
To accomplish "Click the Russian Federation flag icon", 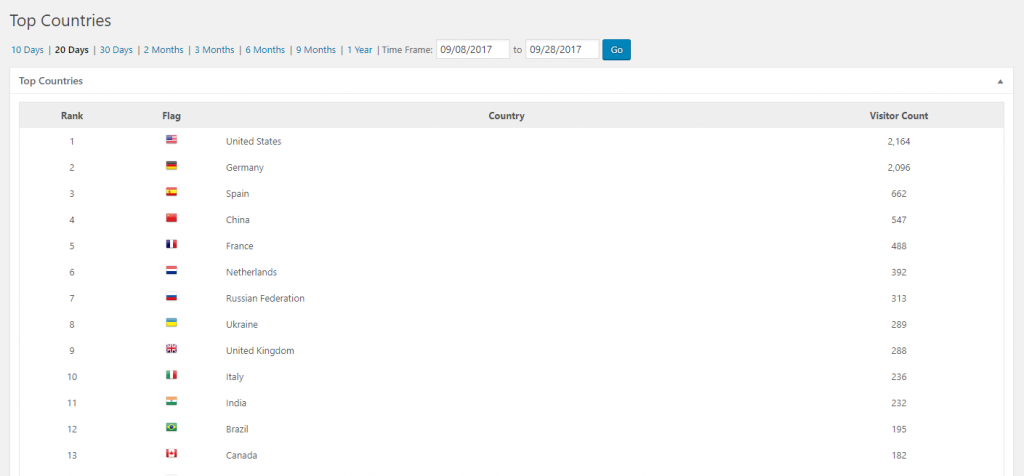I will tap(172, 296).
